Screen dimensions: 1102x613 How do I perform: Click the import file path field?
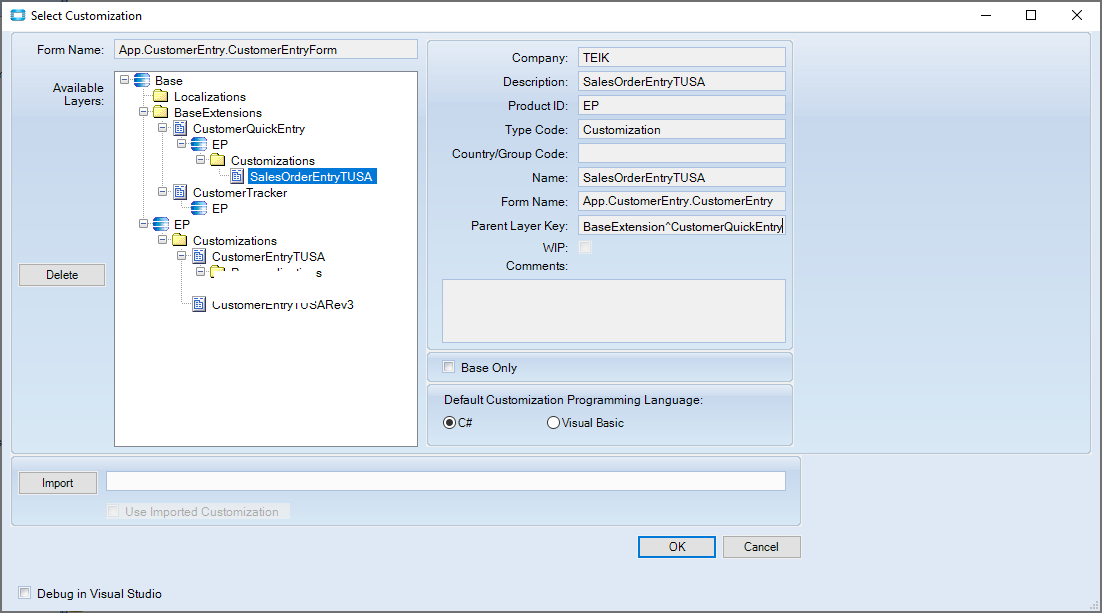coord(446,481)
